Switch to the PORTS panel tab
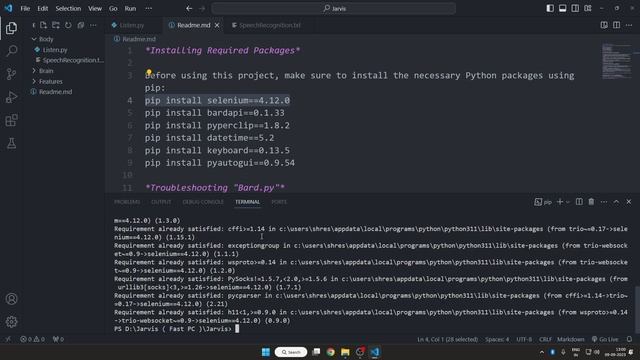640x360 pixels. coord(279,202)
